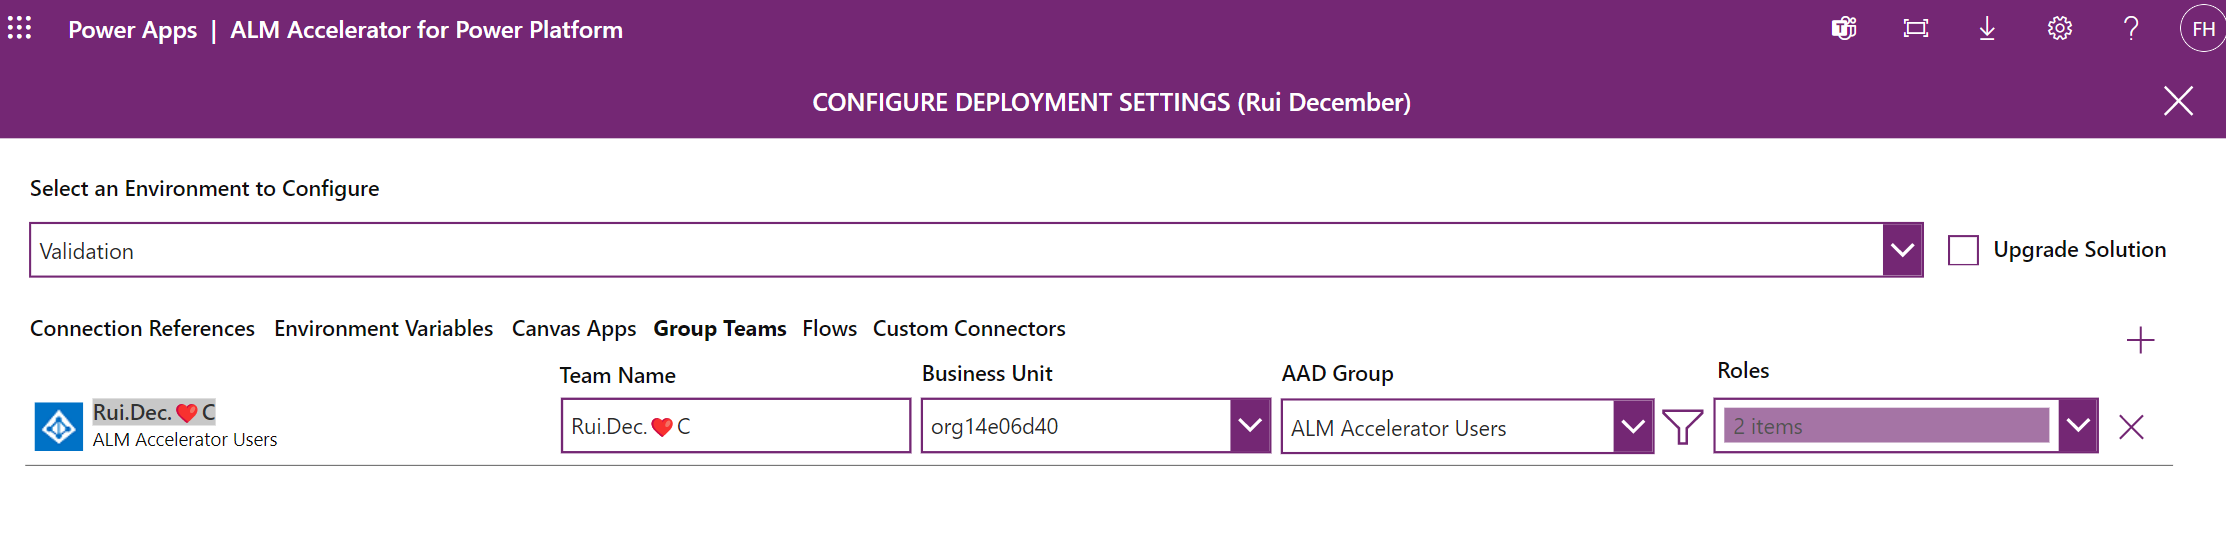Screen dimensions: 2226x538
Task: Open the settings gear icon
Action: coord(2059,28)
